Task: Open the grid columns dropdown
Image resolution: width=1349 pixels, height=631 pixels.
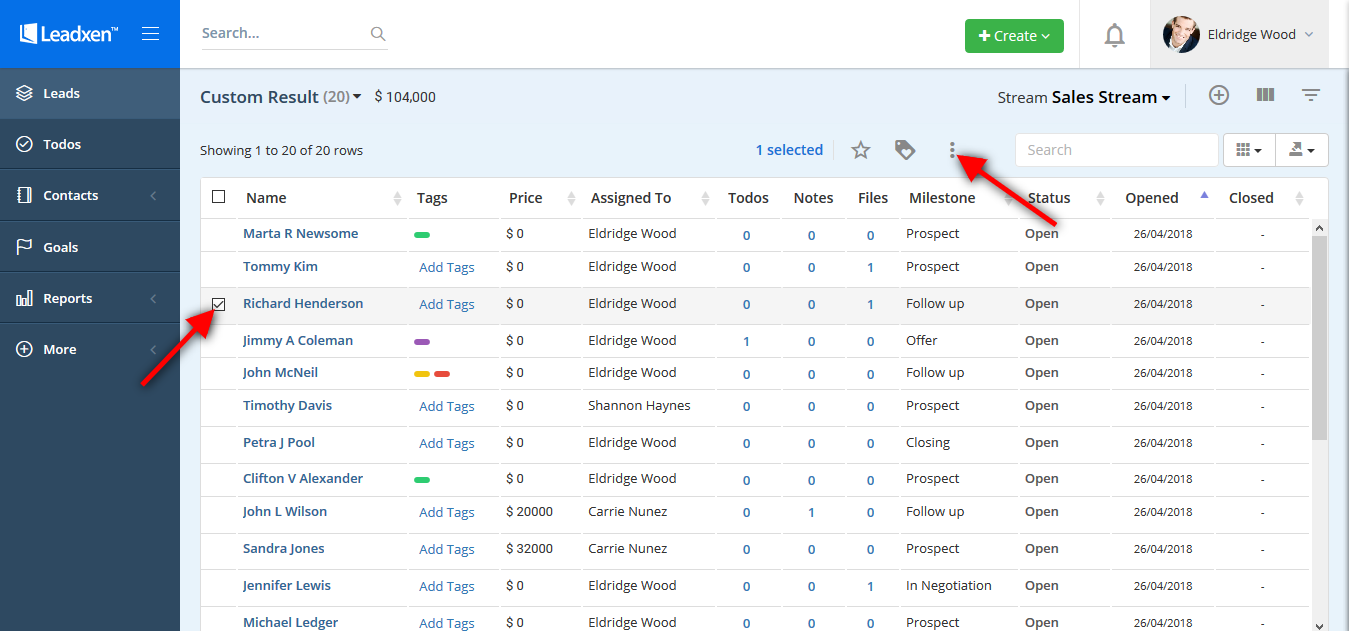Action: point(1249,150)
